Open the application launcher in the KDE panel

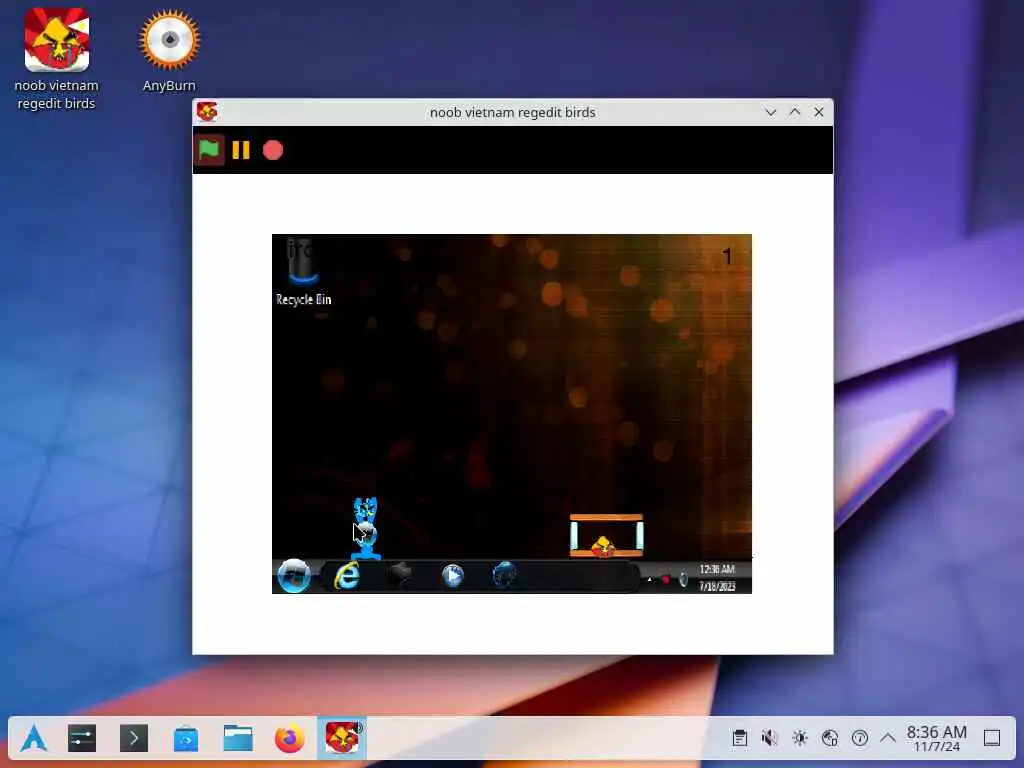(34, 739)
